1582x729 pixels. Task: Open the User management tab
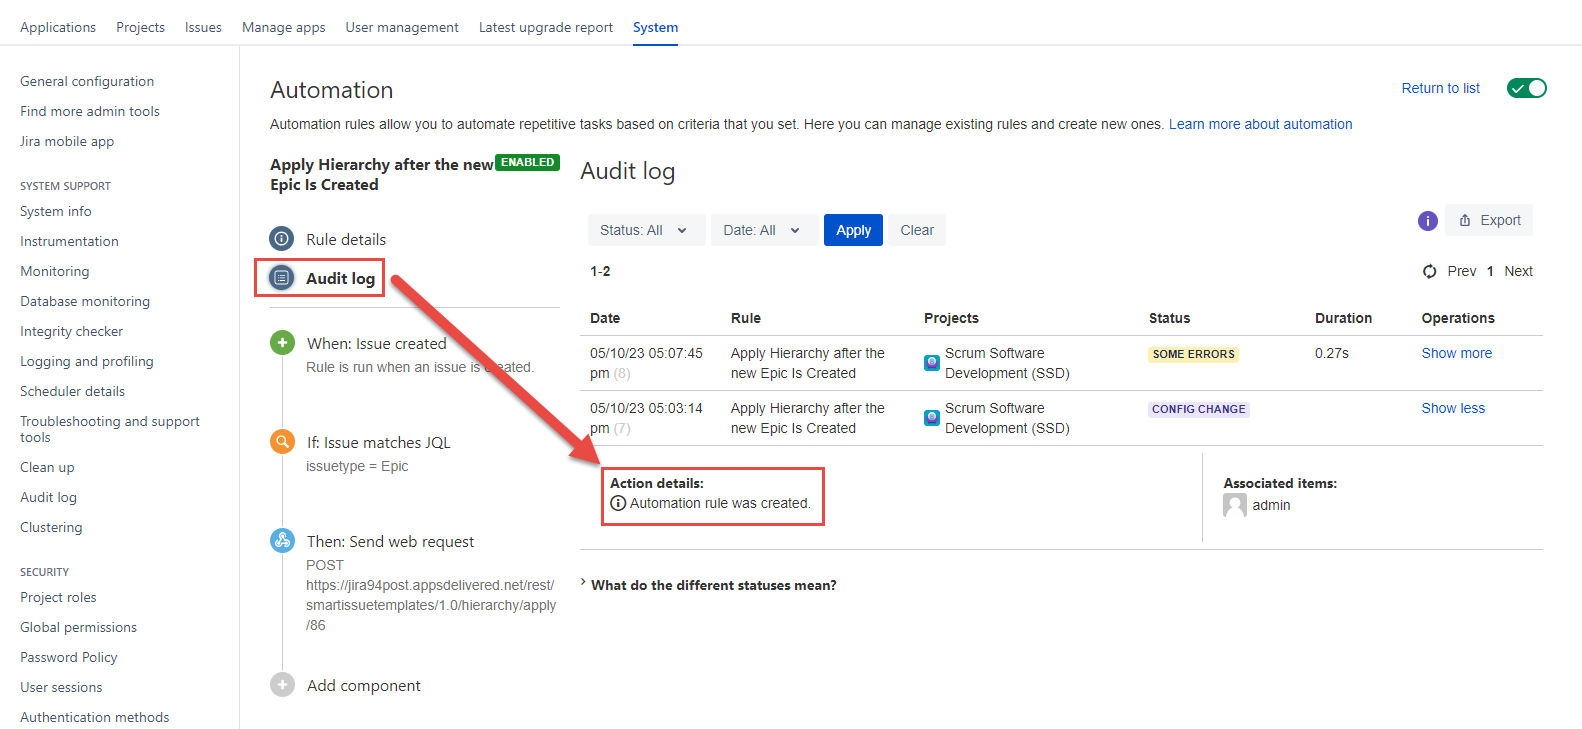point(402,27)
